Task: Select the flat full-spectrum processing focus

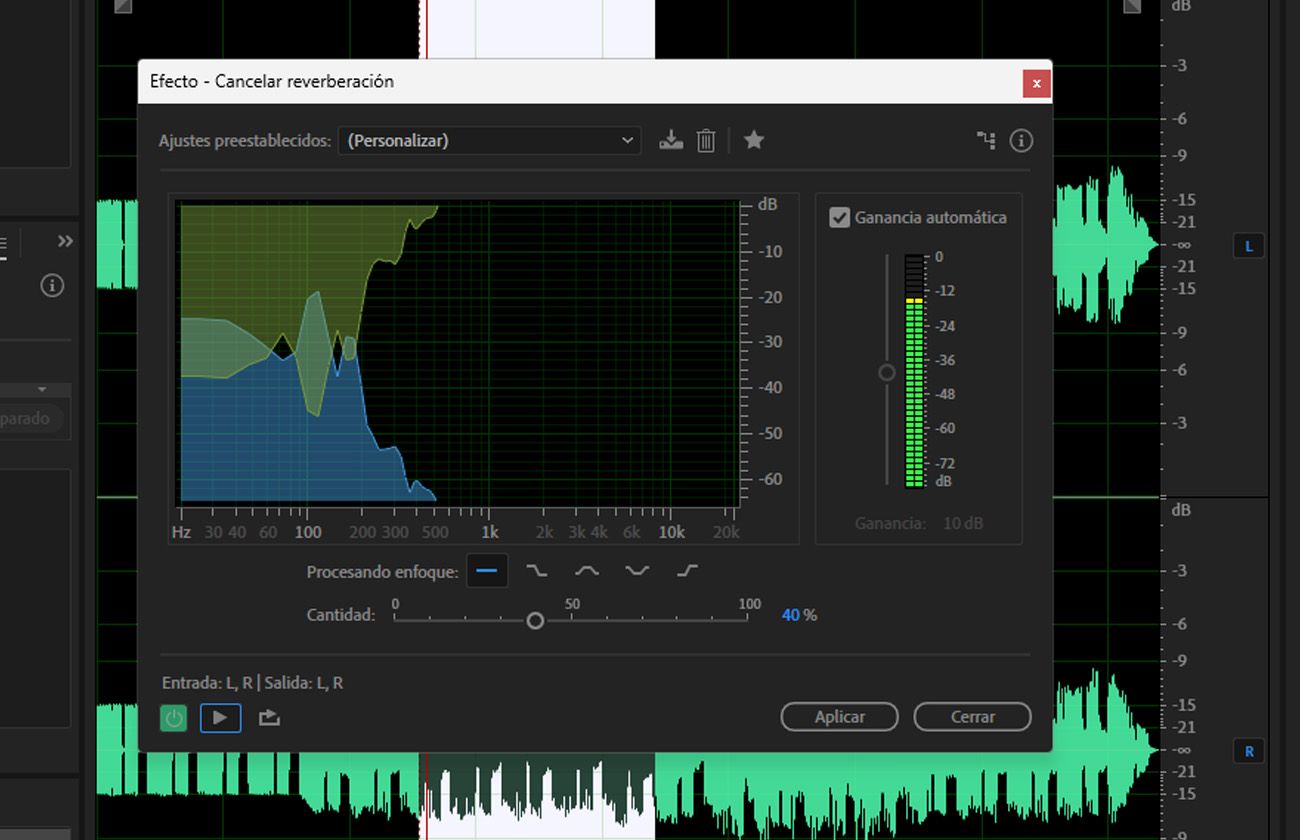Action: (487, 571)
